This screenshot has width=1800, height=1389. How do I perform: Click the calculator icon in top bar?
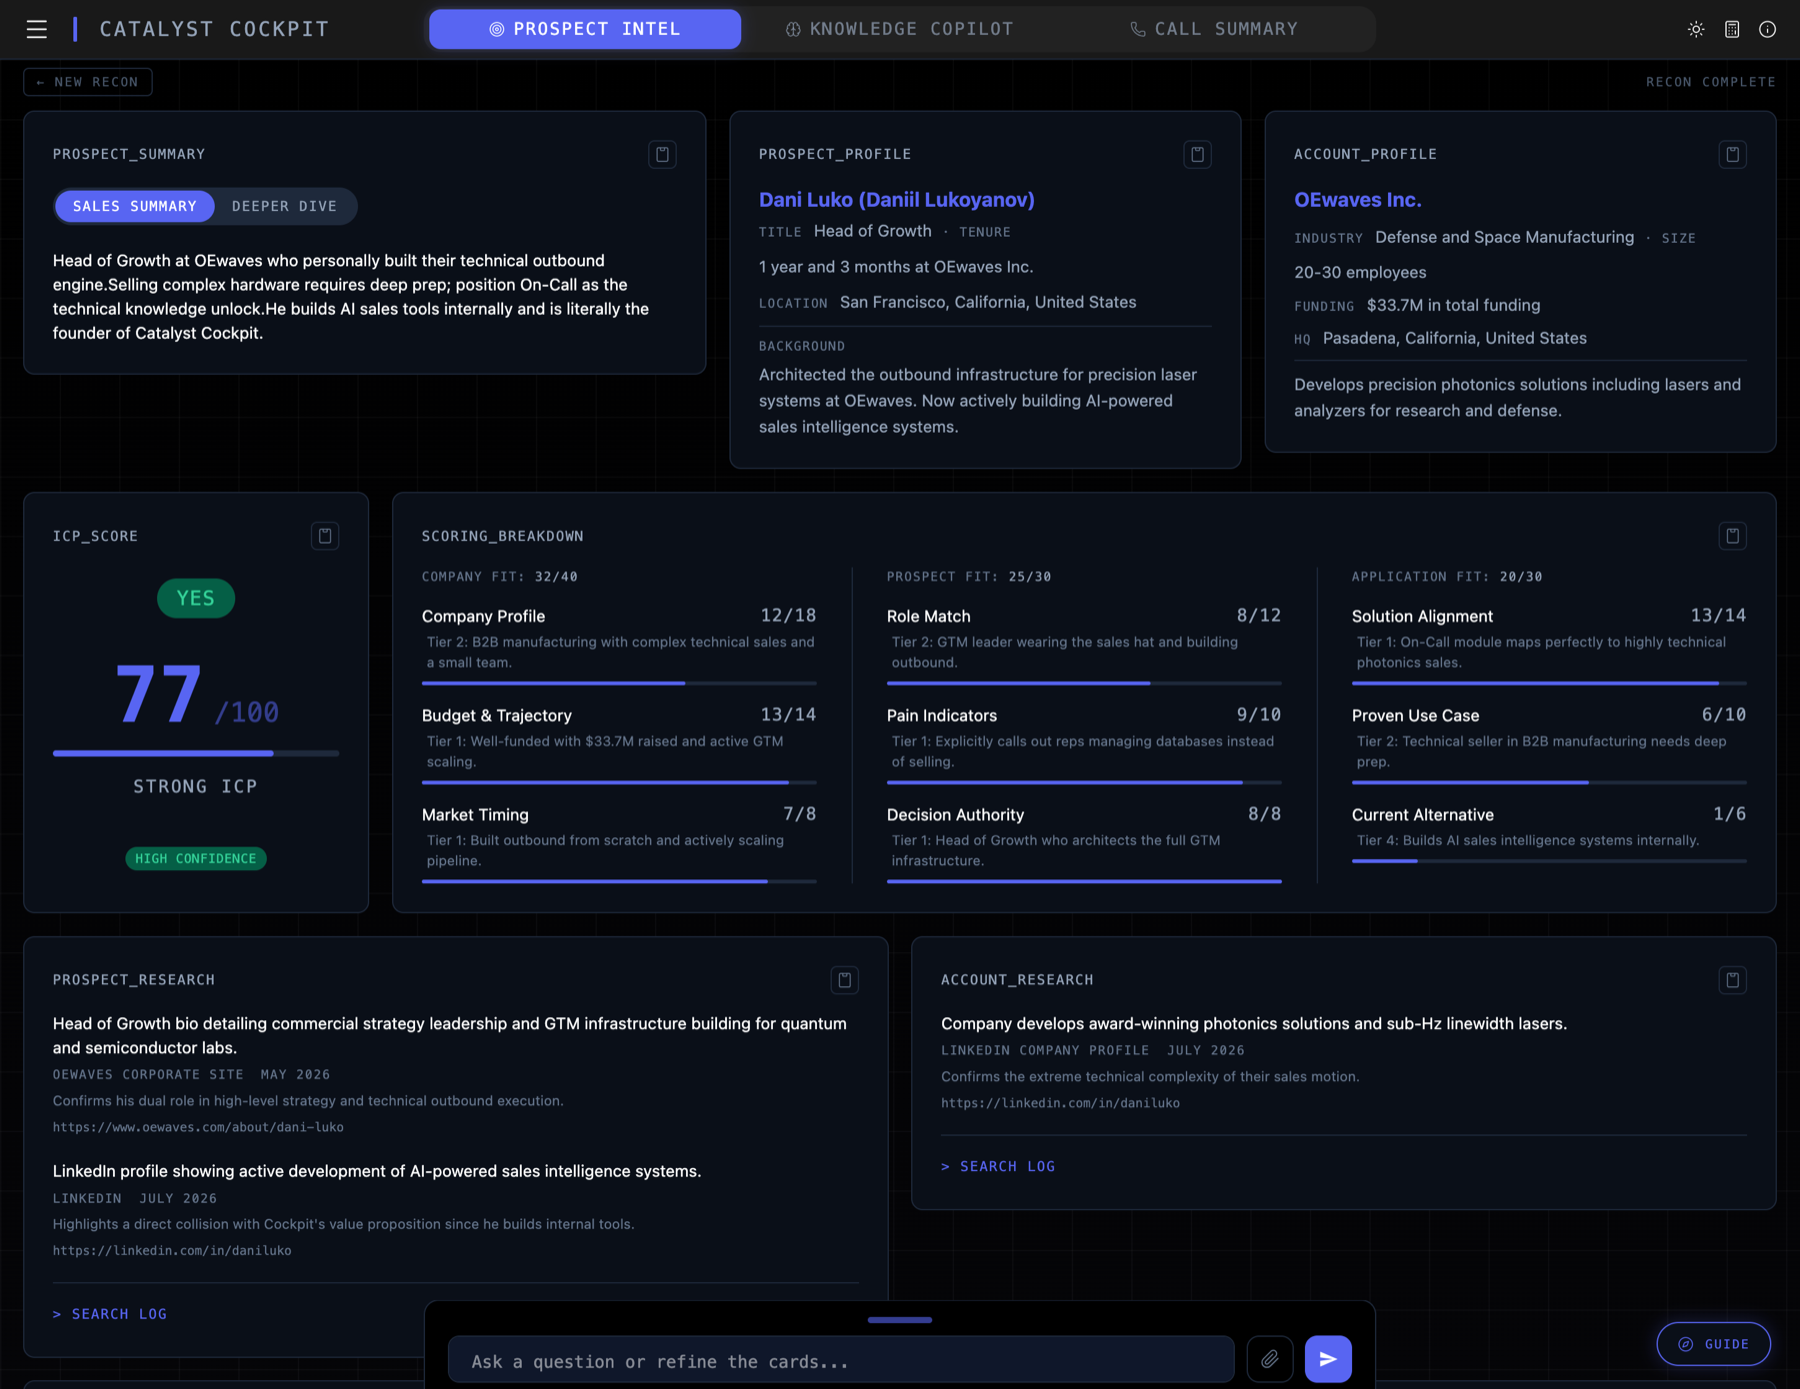point(1732,29)
